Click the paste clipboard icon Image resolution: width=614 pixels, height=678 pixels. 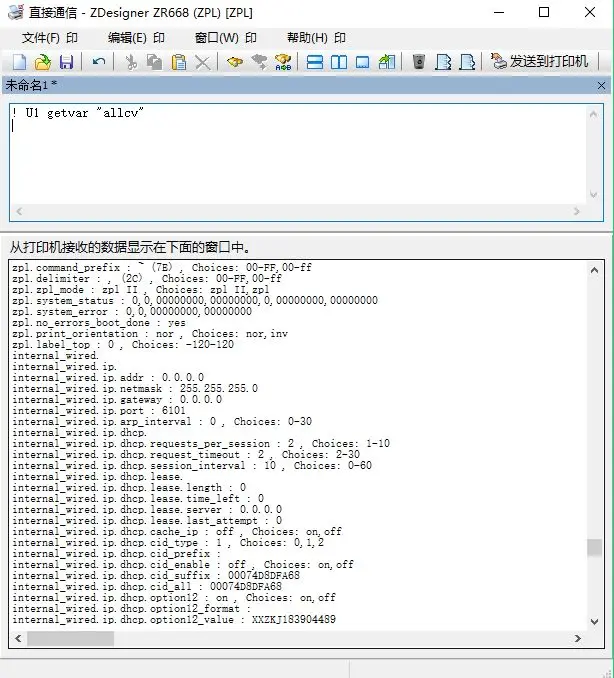[x=179, y=62]
